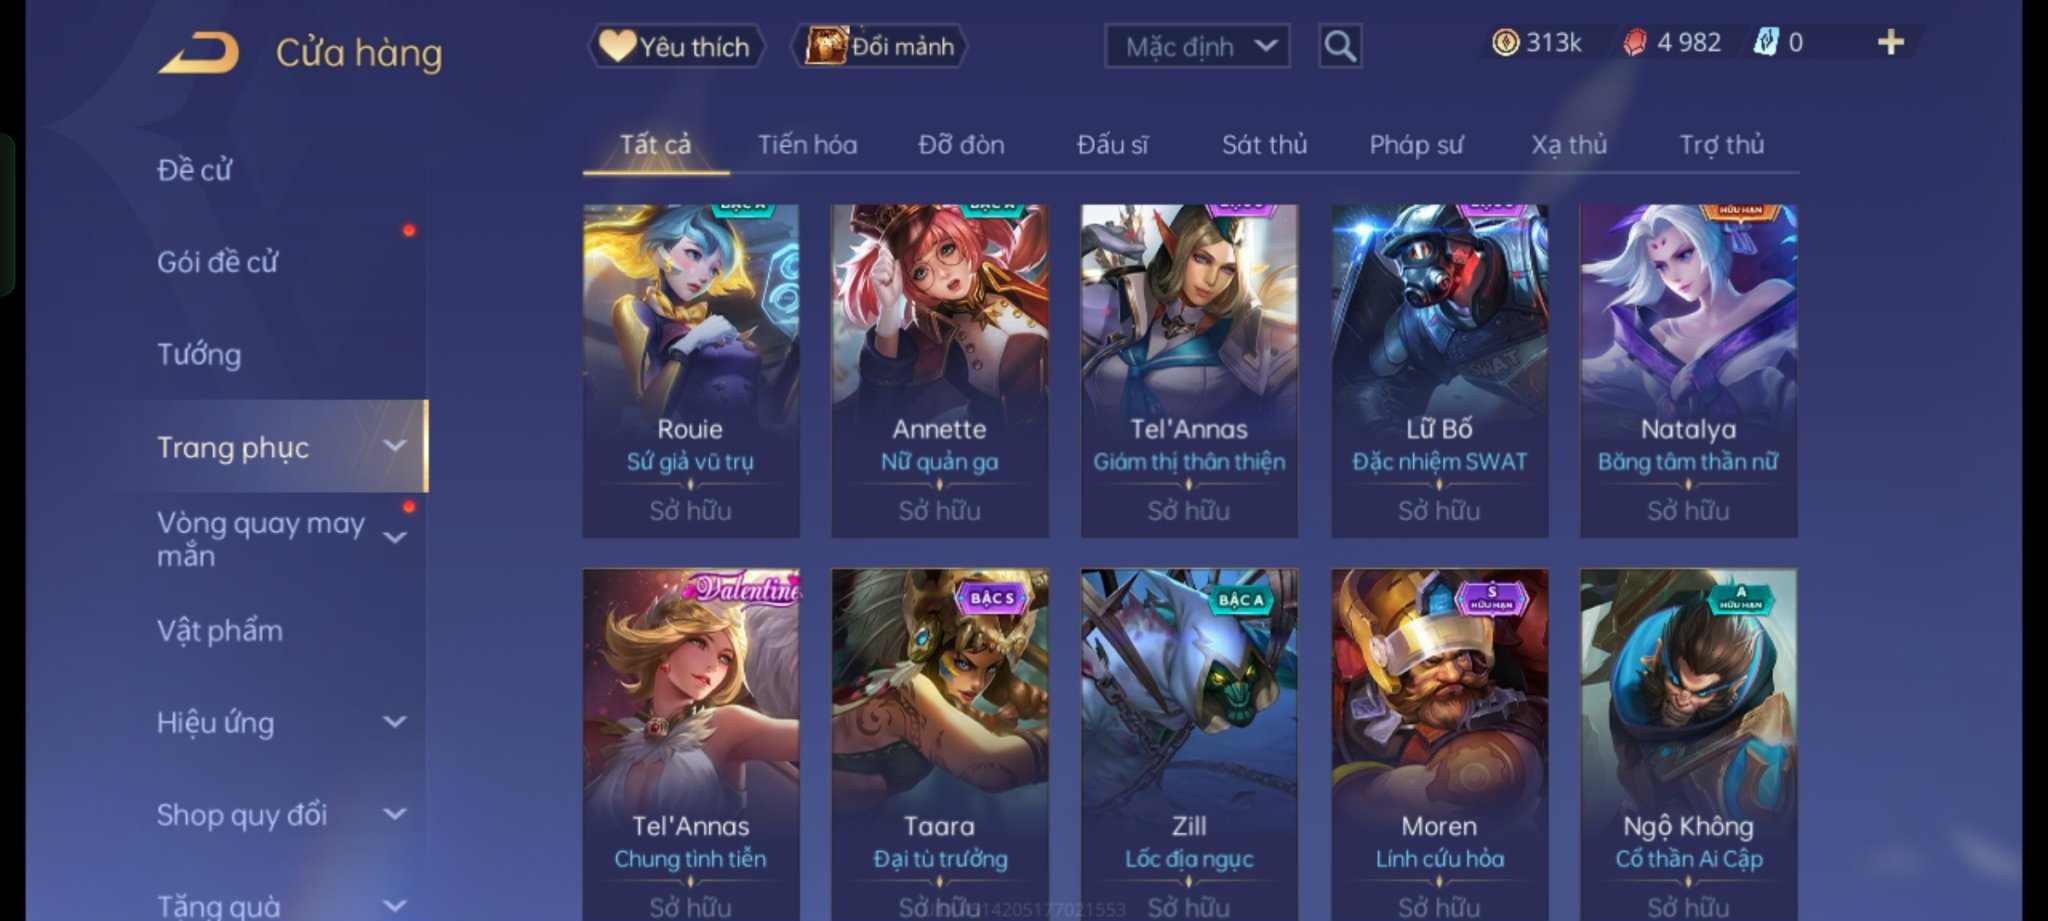
Task: Expand the Hiệu ứng sidebar section
Action: 395,722
